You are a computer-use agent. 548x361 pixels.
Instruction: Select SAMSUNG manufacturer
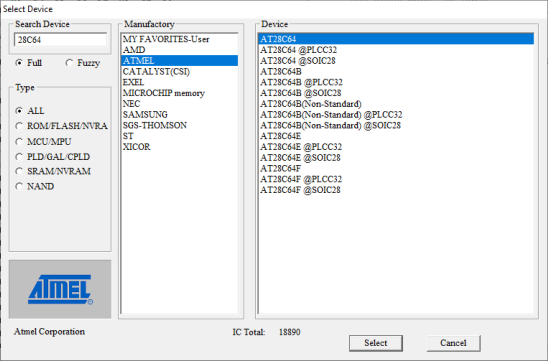point(179,115)
